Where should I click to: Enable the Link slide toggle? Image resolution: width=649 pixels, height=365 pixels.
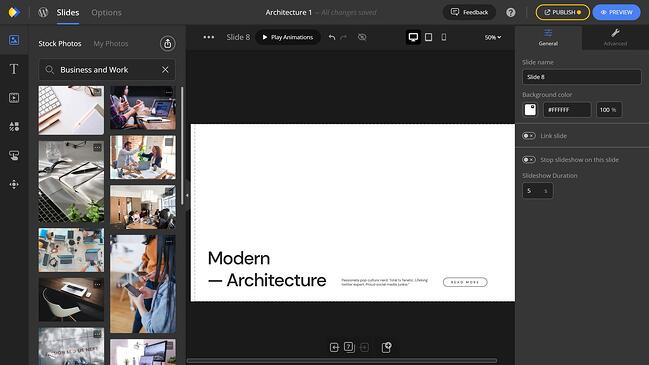pyautogui.click(x=529, y=136)
